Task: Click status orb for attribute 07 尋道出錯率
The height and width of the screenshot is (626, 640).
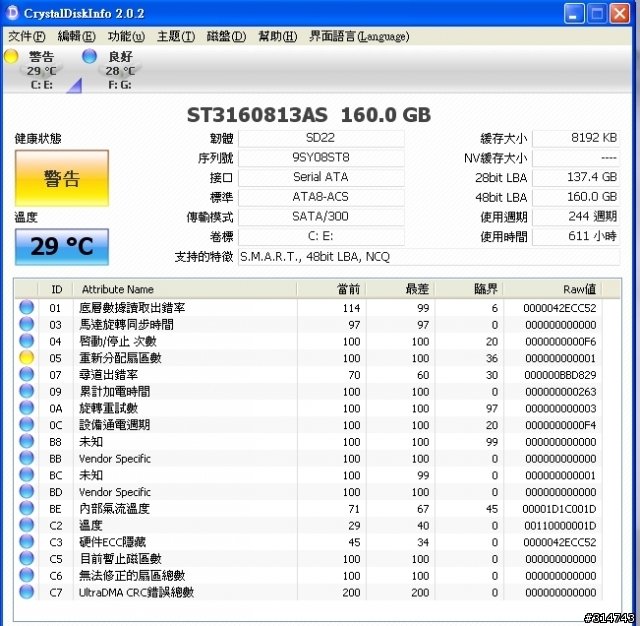Action: (x=27, y=374)
